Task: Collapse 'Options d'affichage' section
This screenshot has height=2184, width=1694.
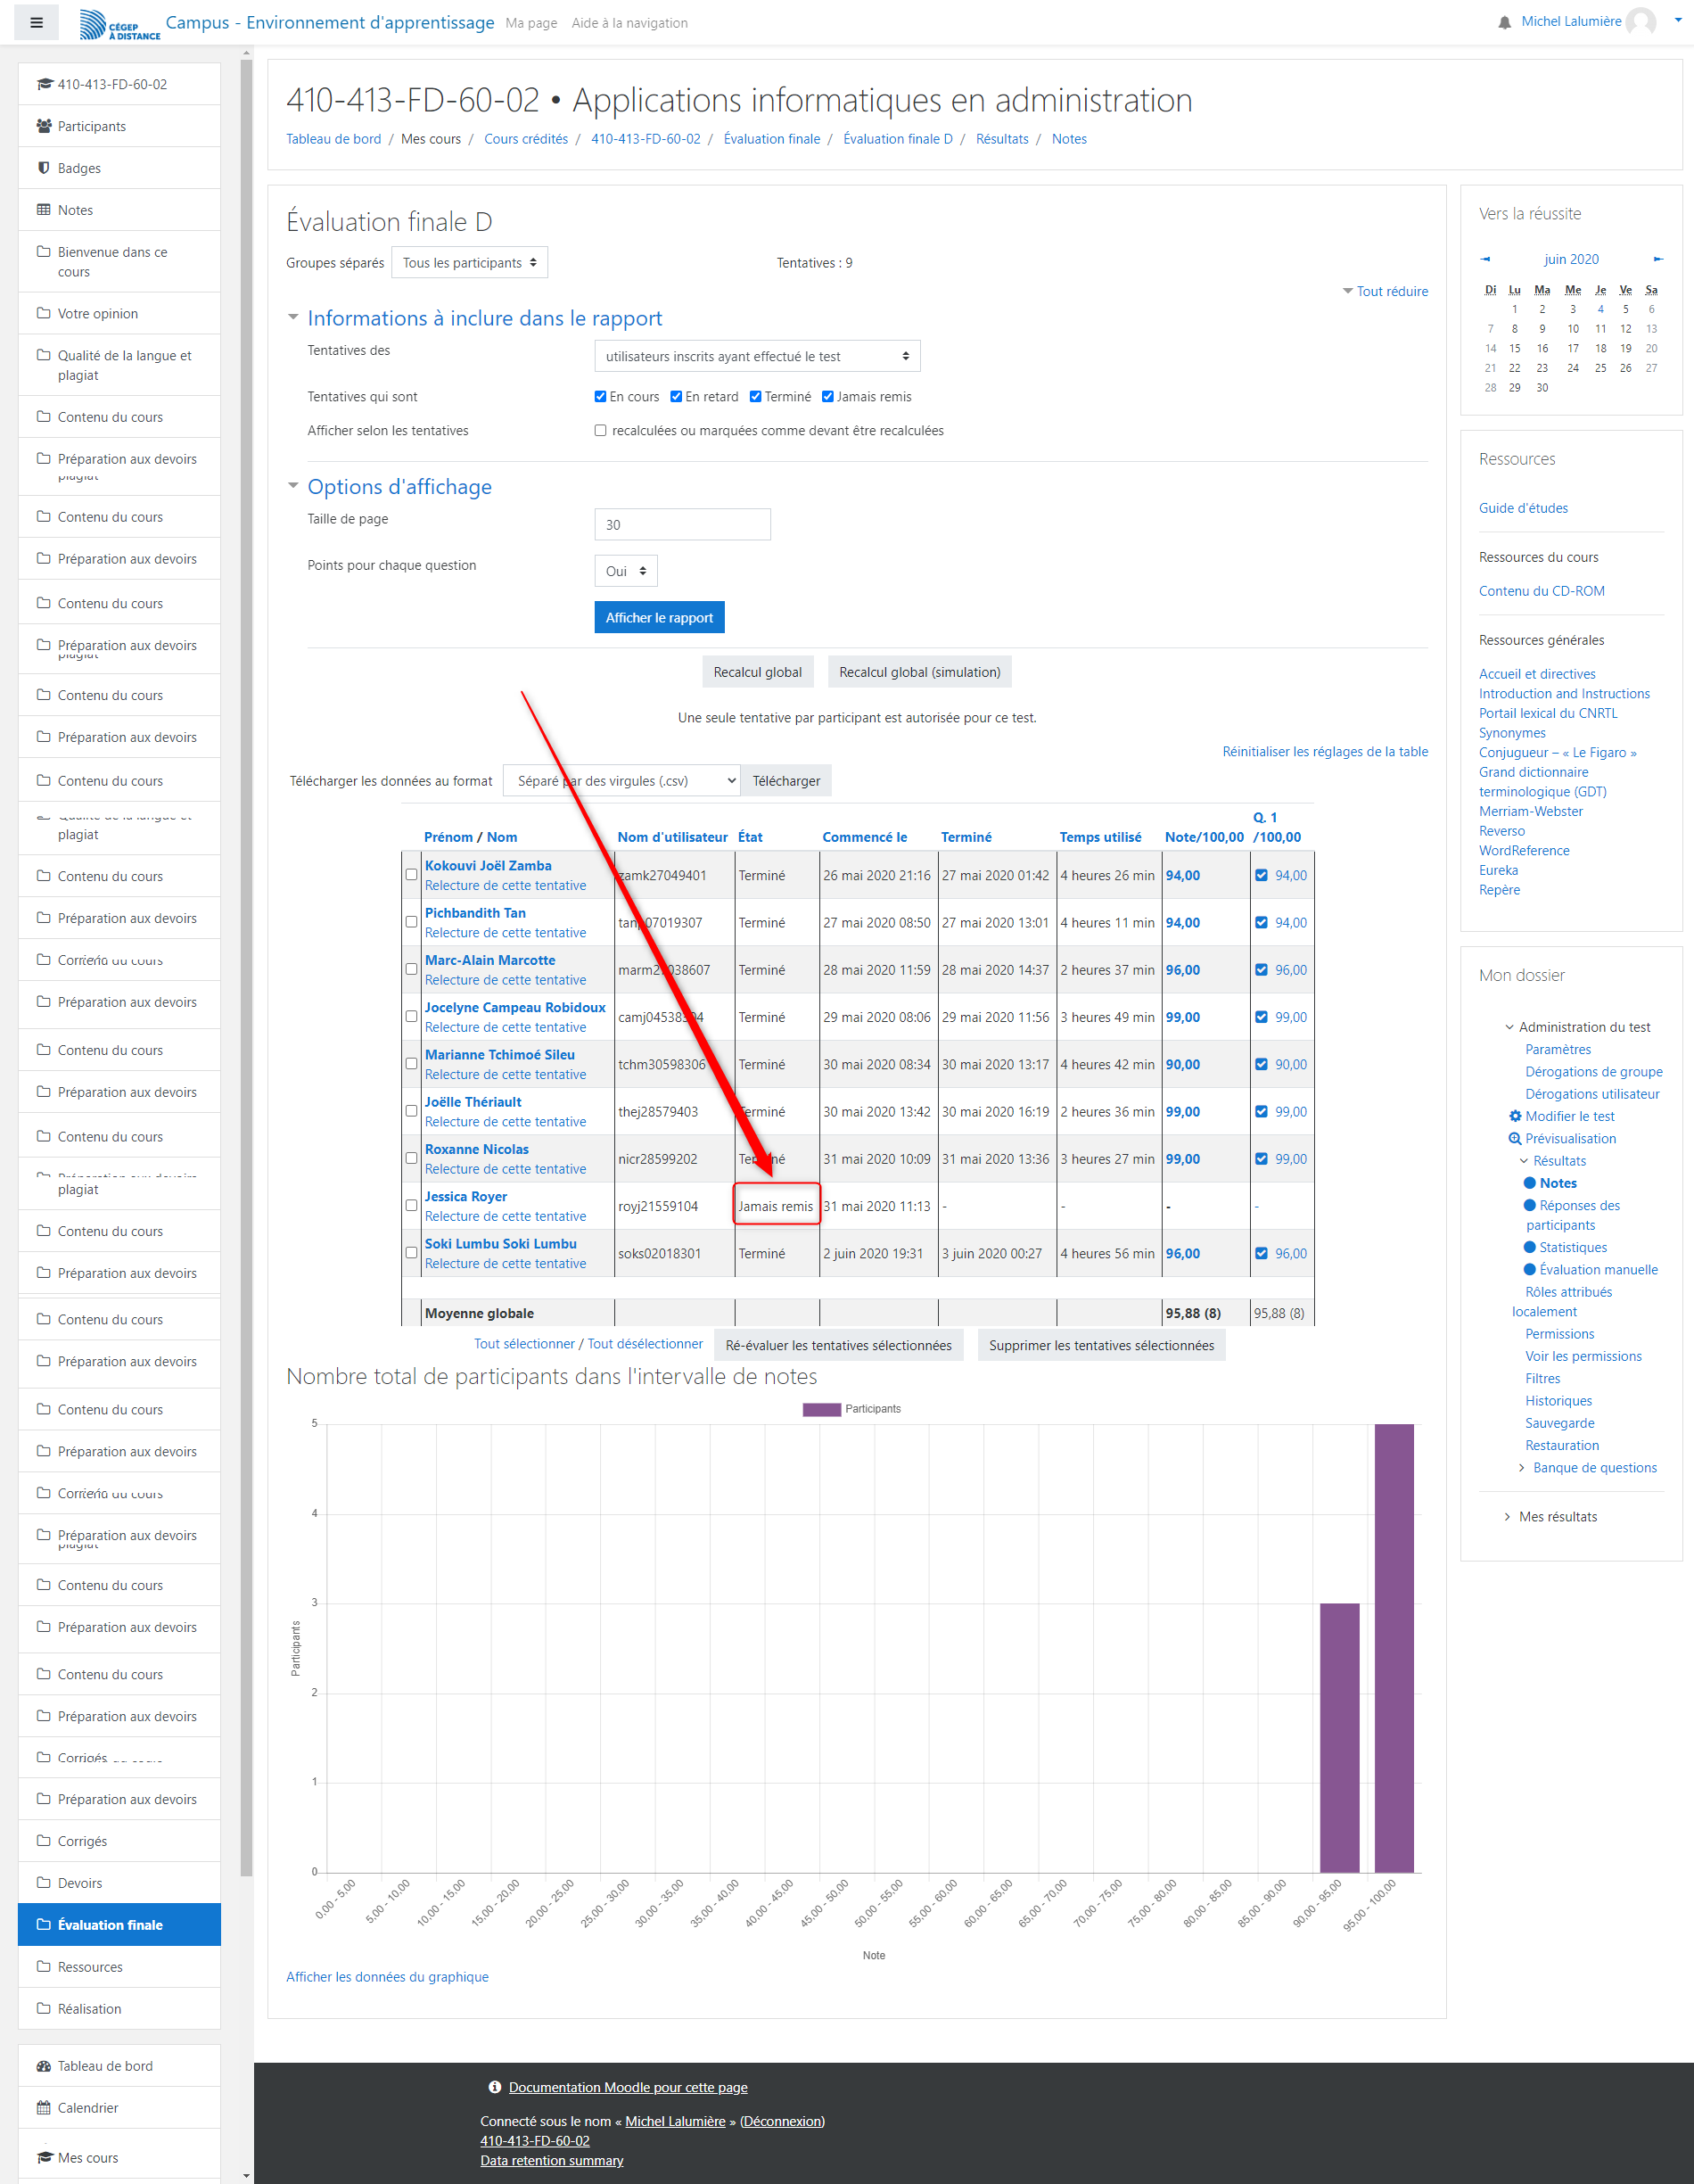Action: click(293, 486)
